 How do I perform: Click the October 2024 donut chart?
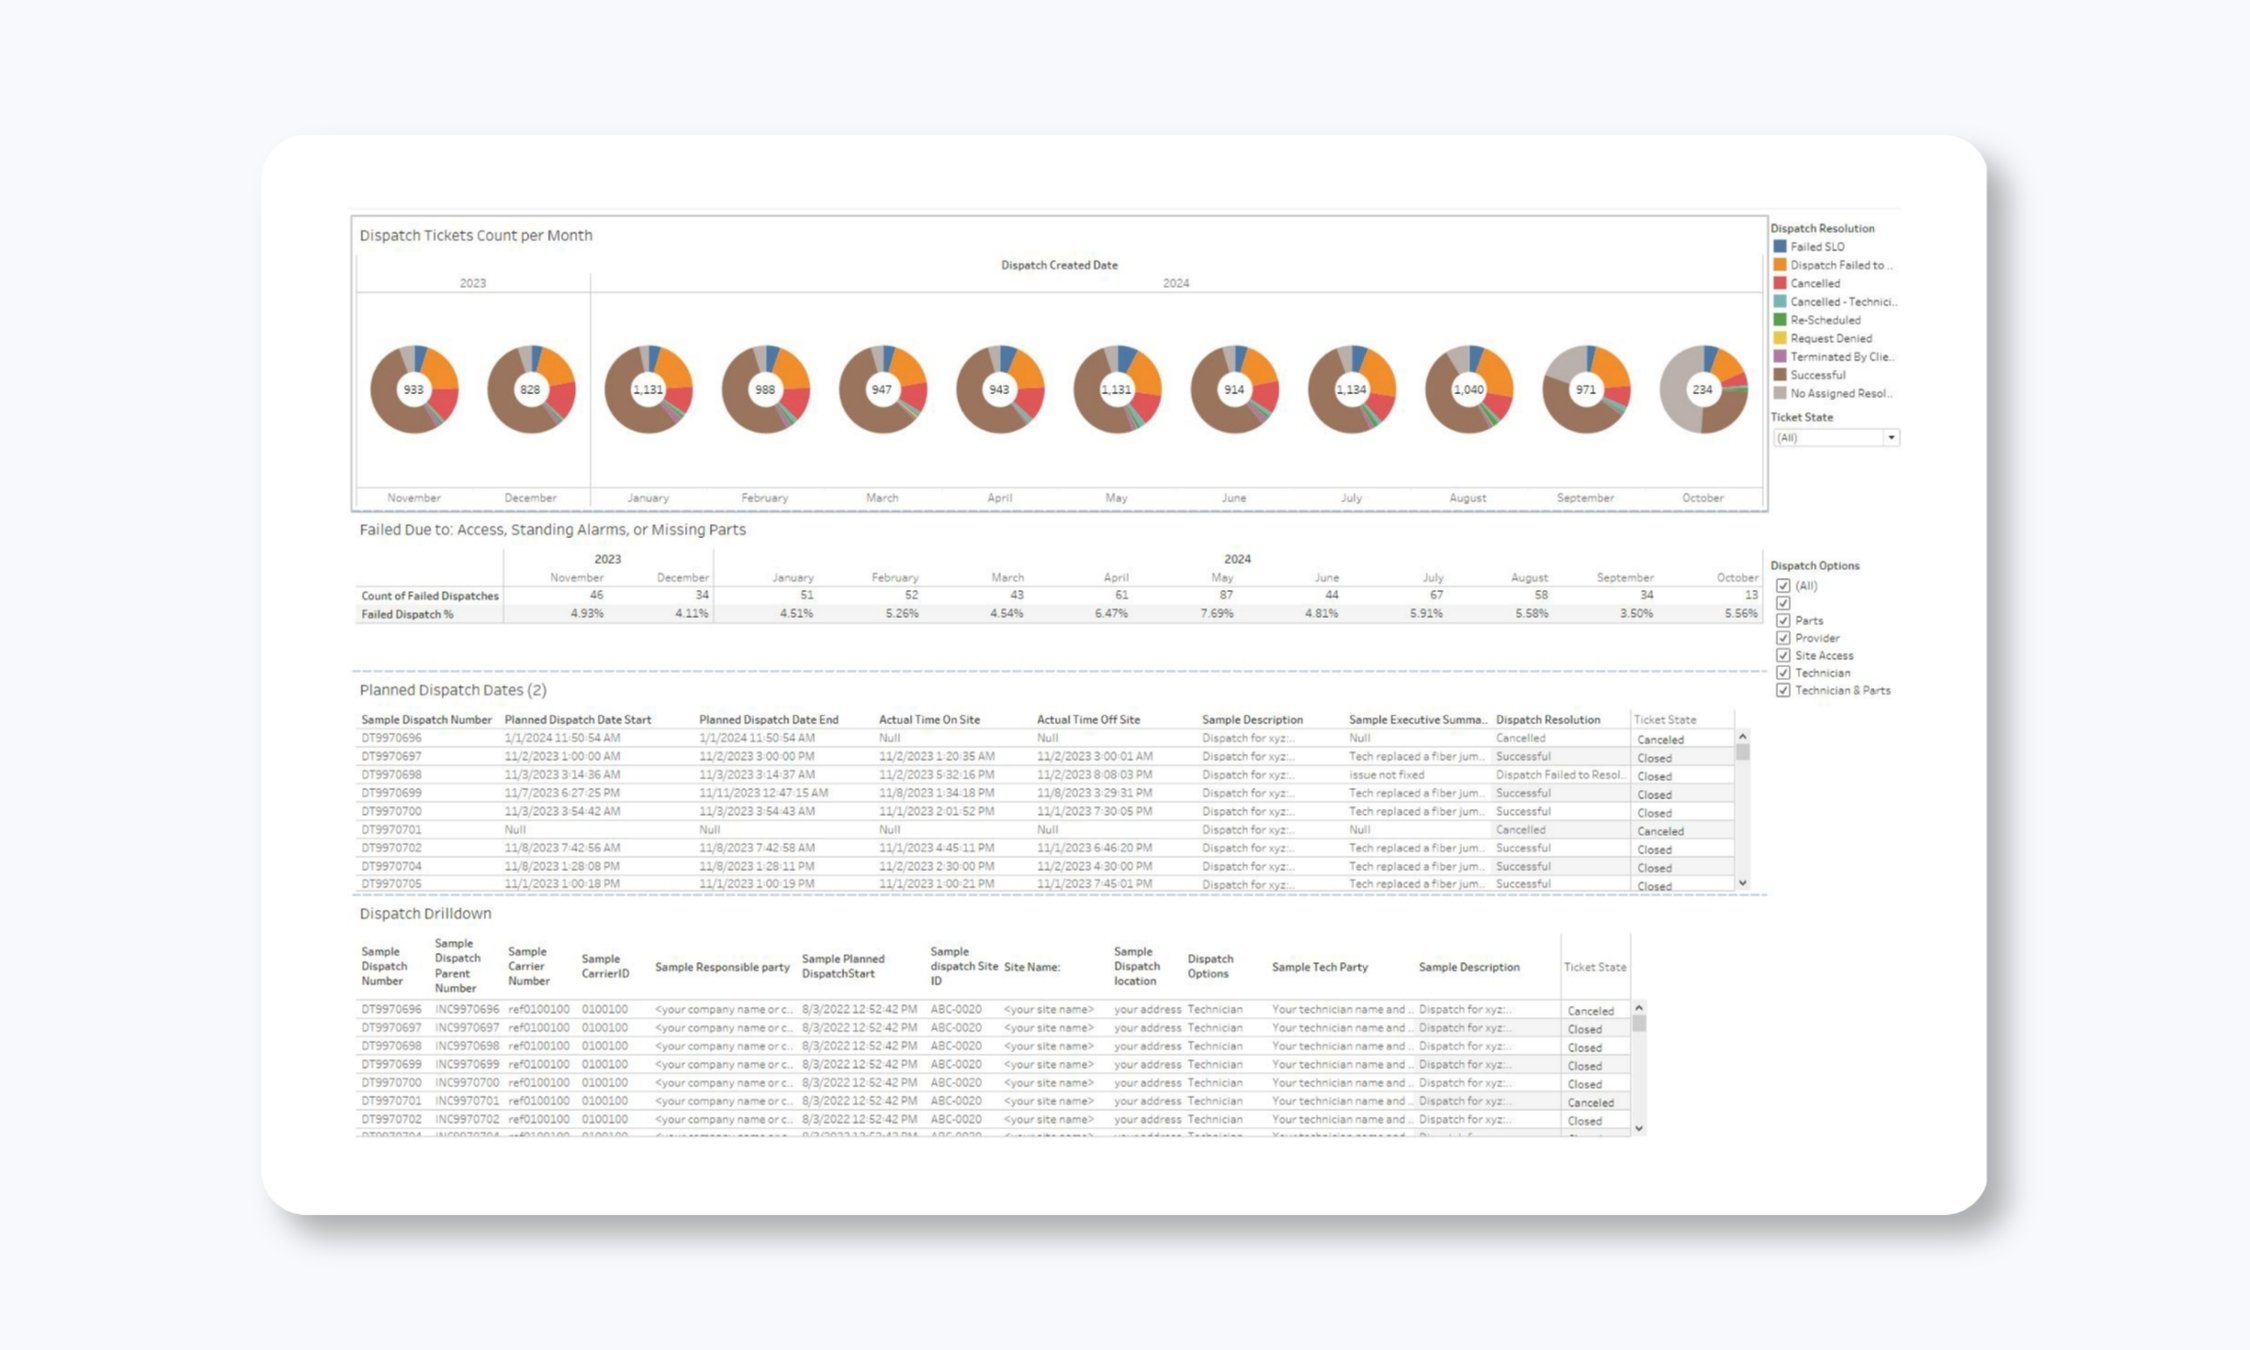(1702, 389)
